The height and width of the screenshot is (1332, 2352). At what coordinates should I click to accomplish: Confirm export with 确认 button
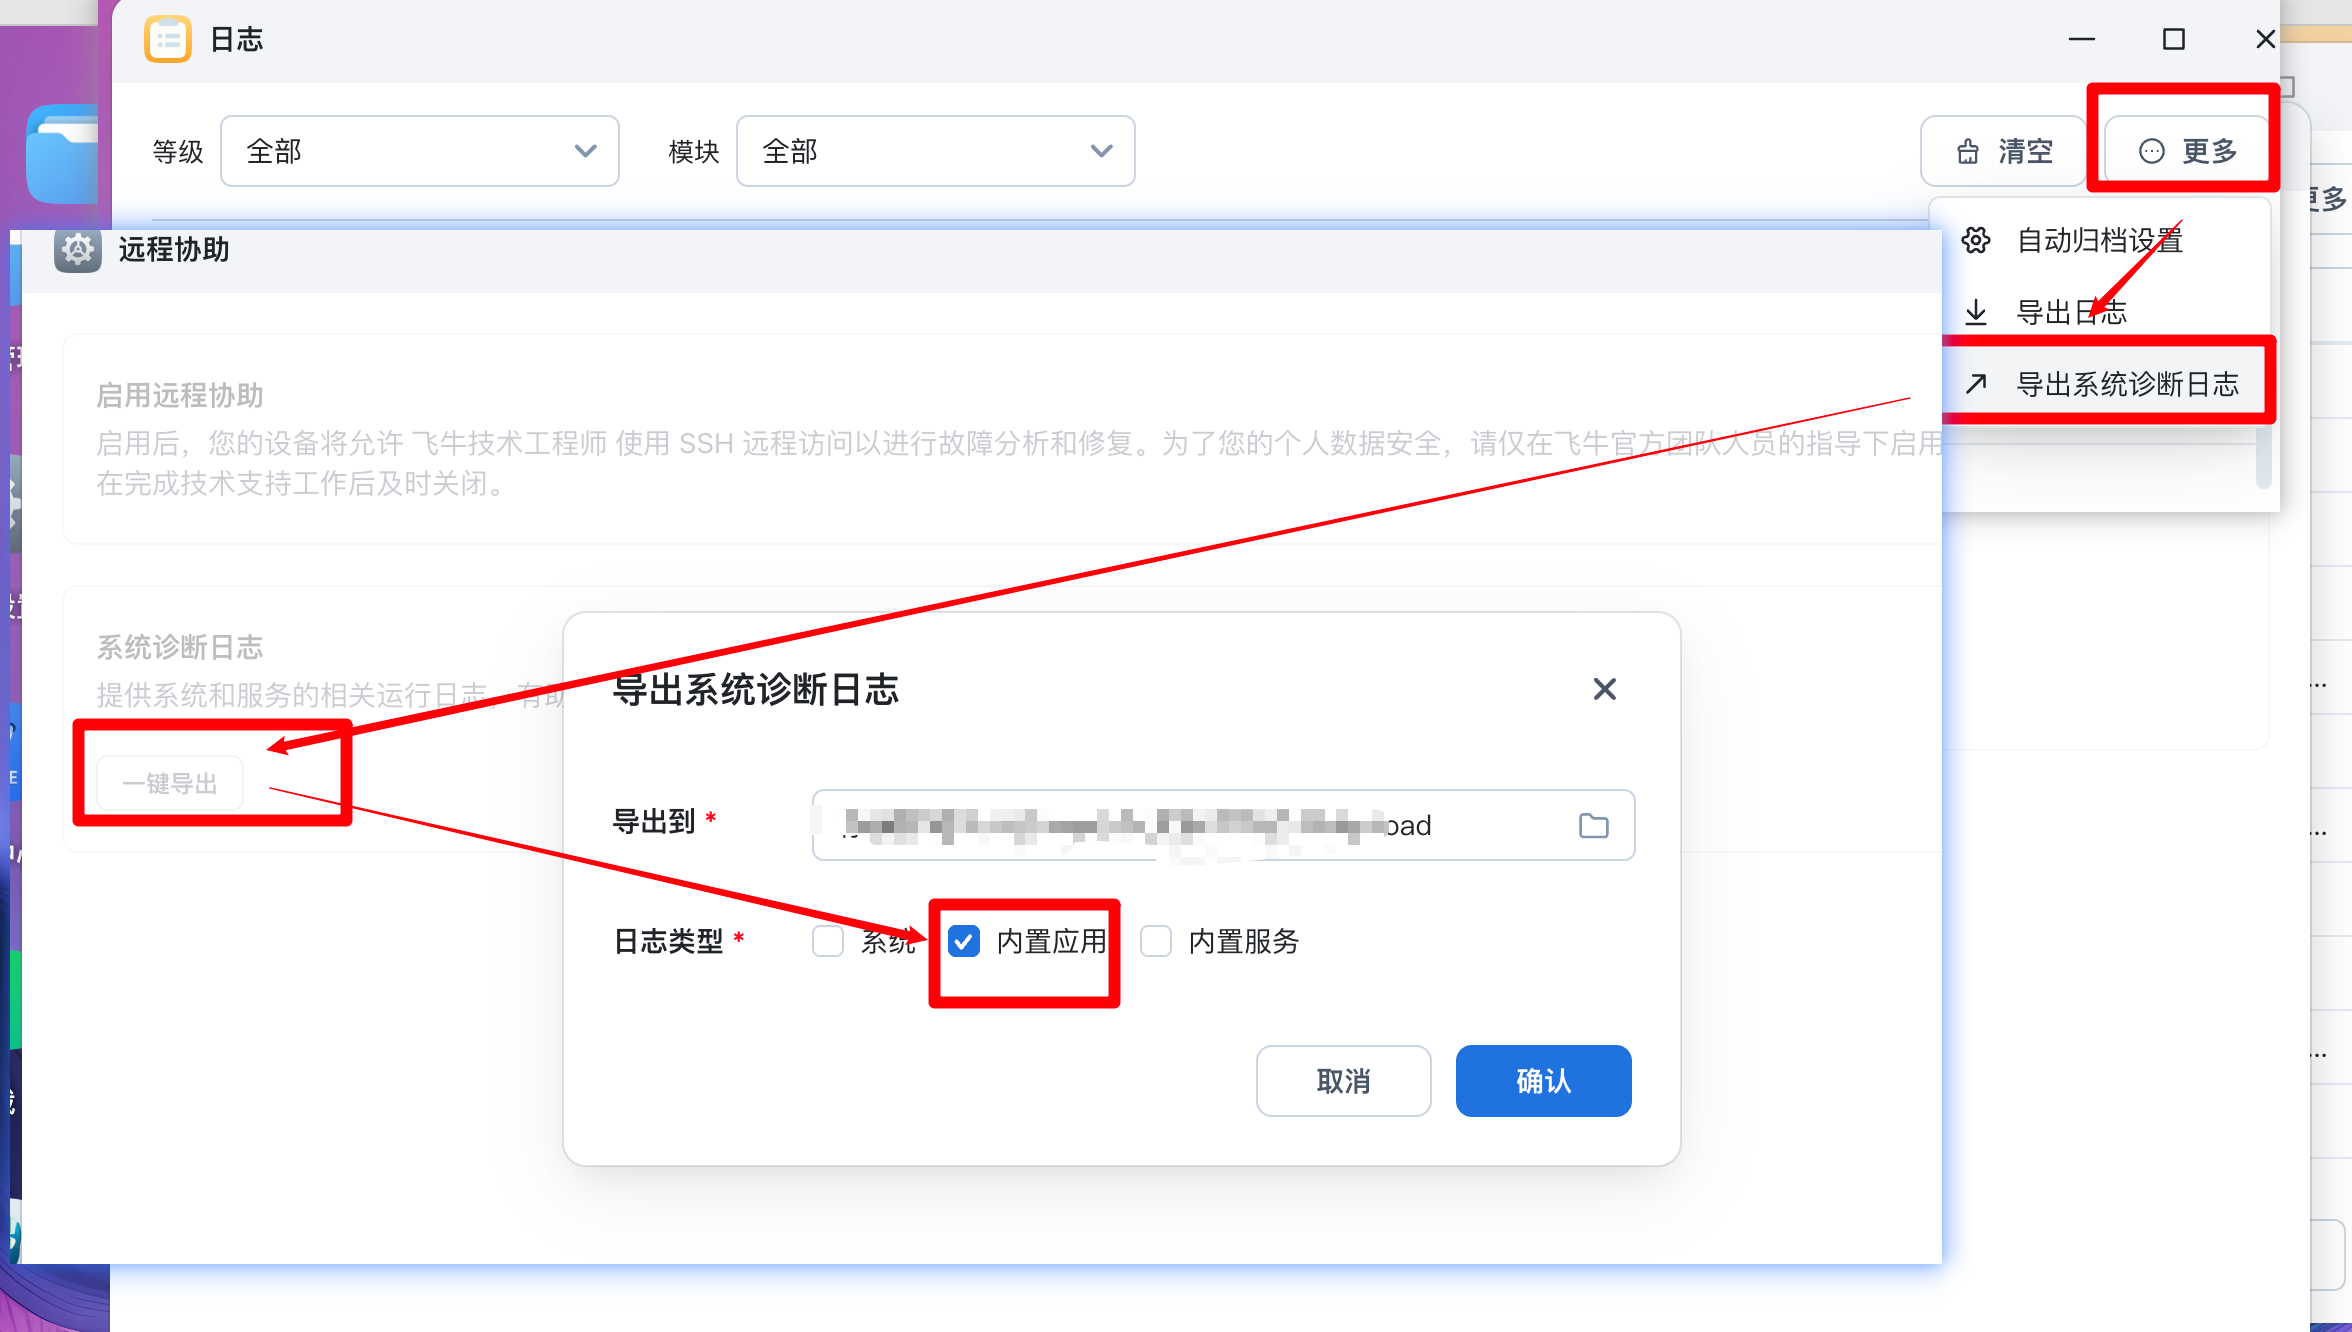tap(1543, 1081)
